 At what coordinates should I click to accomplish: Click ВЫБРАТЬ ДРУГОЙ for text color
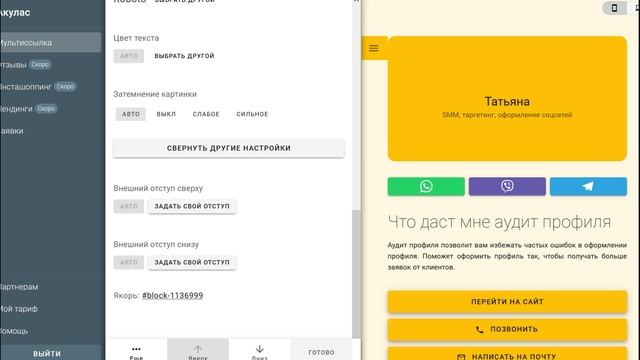coord(184,56)
